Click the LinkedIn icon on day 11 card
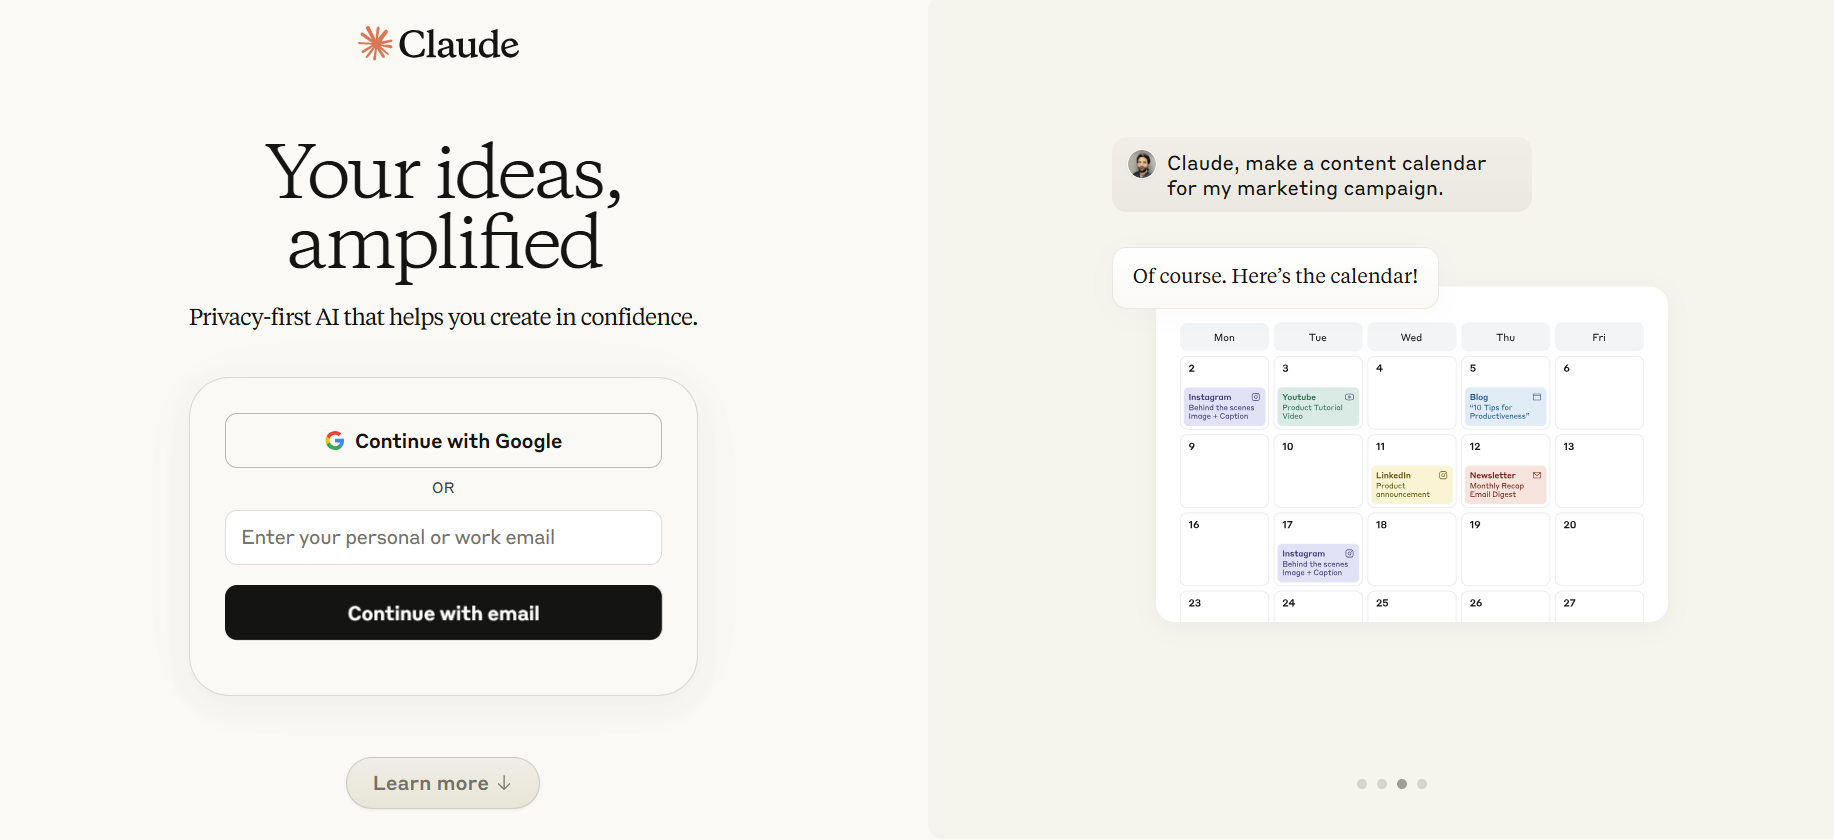Image resolution: width=1834 pixels, height=840 pixels. pyautogui.click(x=1443, y=475)
